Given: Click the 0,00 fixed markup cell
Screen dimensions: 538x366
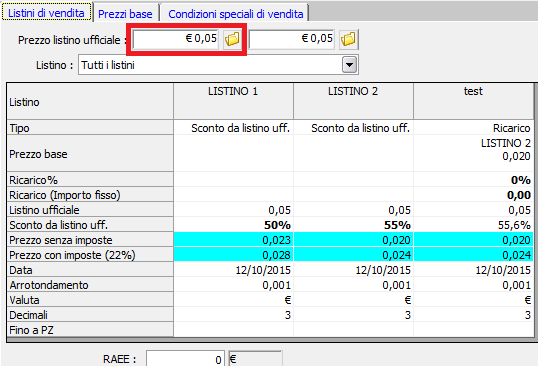Looking at the screenshot, I should tap(473, 195).
